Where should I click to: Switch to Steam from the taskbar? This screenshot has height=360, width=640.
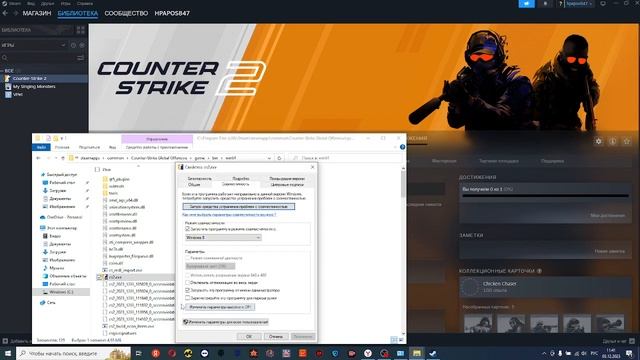click(433, 353)
